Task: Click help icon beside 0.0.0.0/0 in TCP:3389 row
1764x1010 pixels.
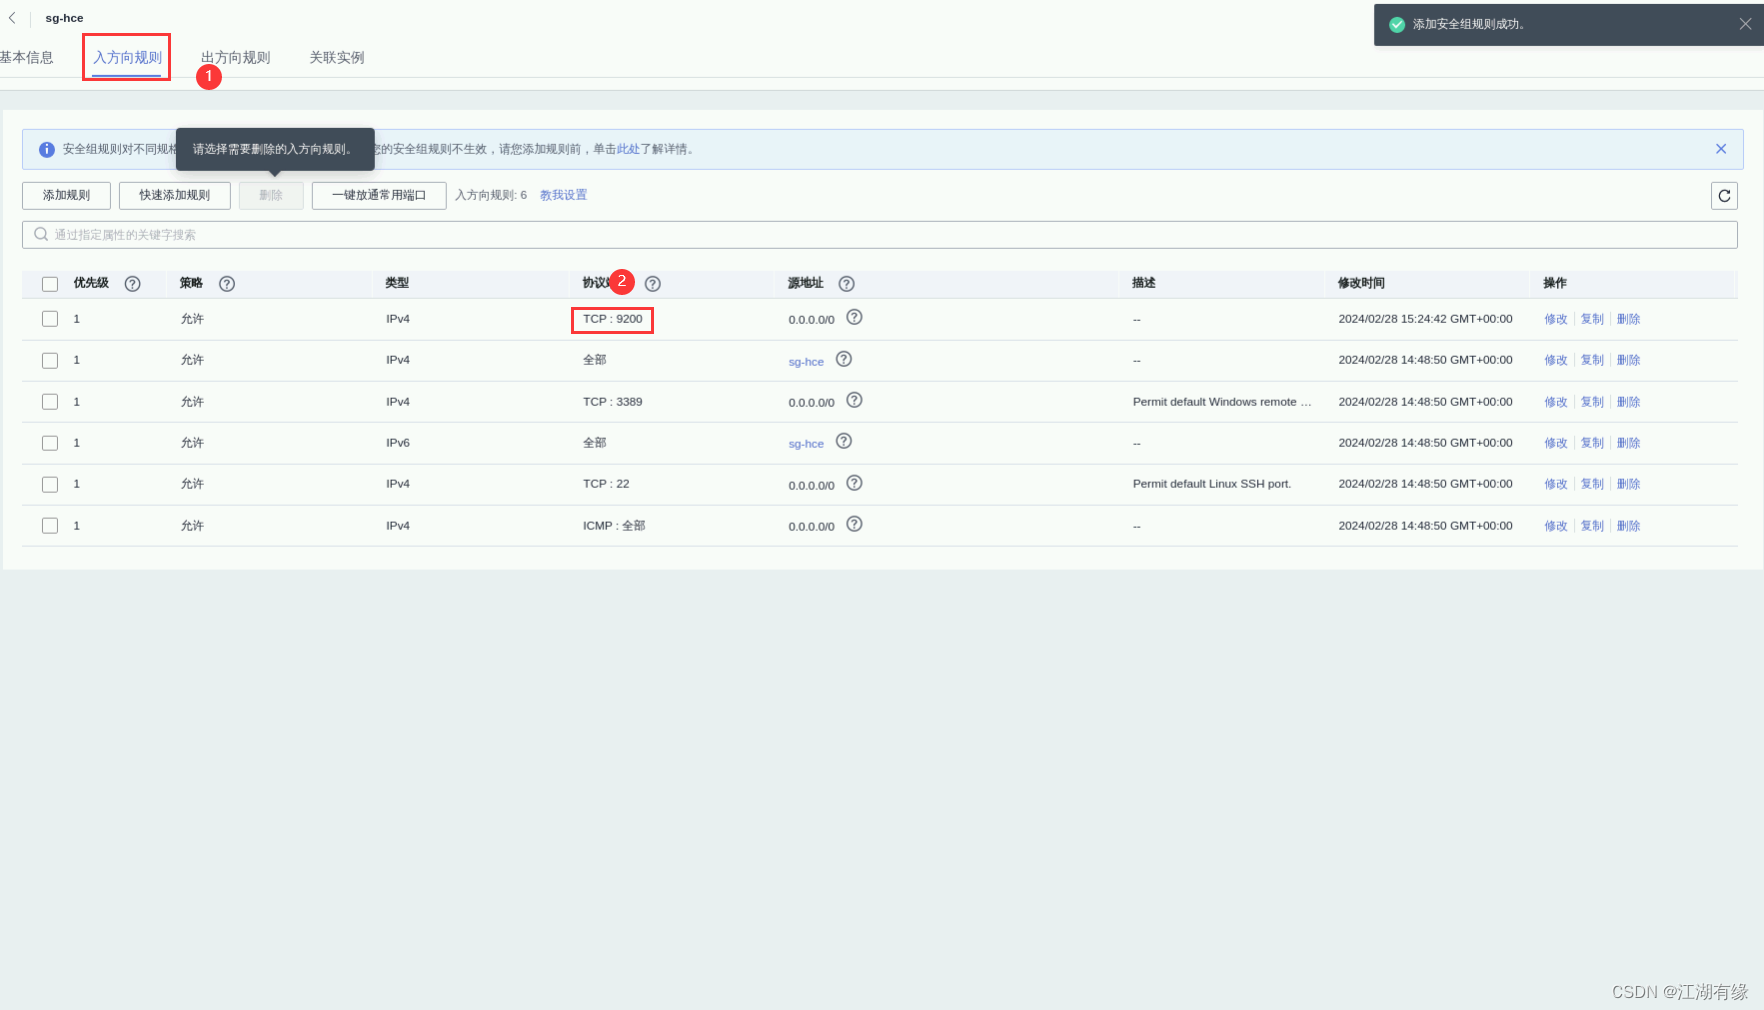Action: pyautogui.click(x=854, y=400)
